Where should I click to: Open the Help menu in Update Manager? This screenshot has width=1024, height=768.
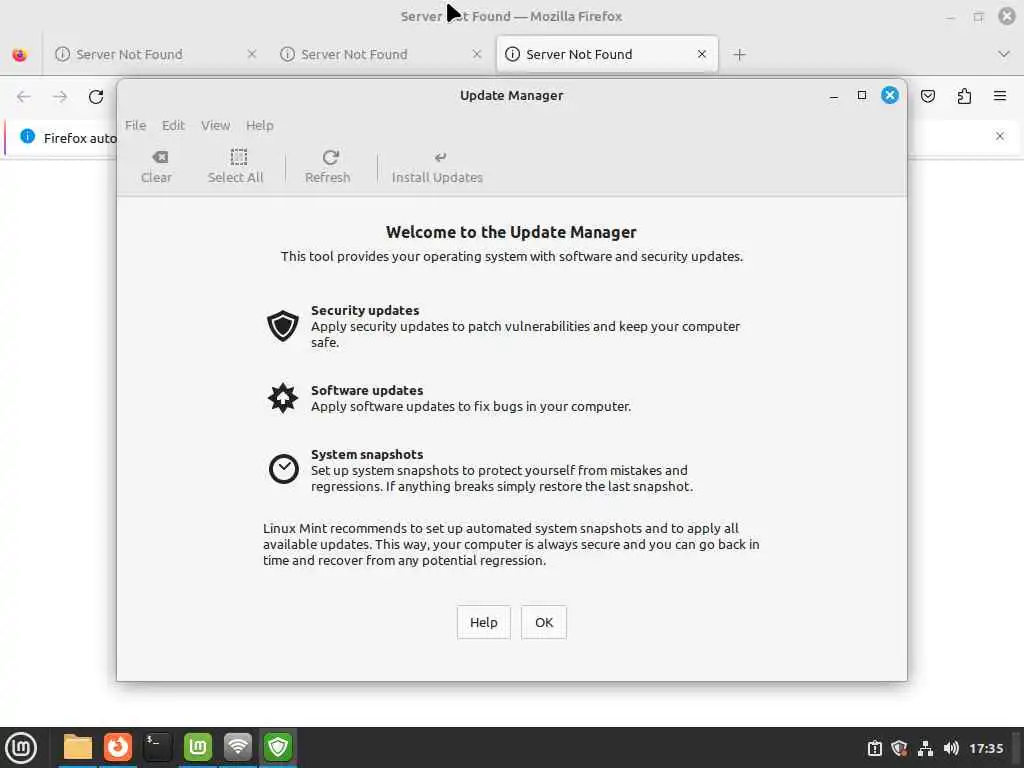(x=259, y=125)
